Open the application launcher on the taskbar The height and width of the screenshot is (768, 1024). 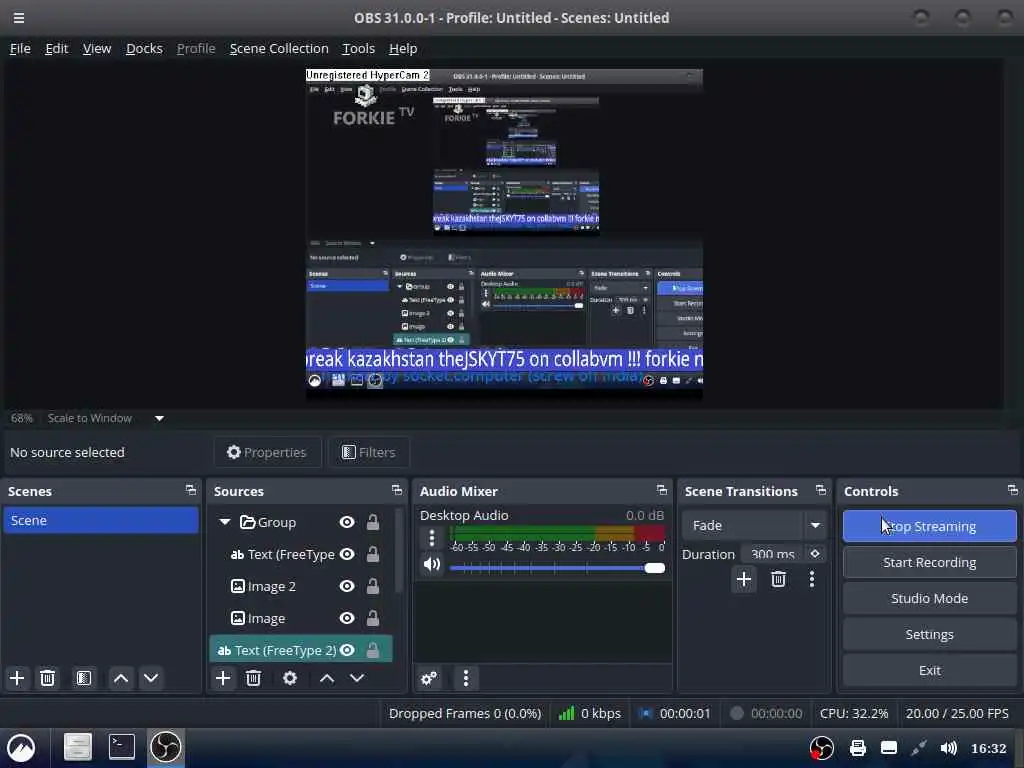[21, 747]
